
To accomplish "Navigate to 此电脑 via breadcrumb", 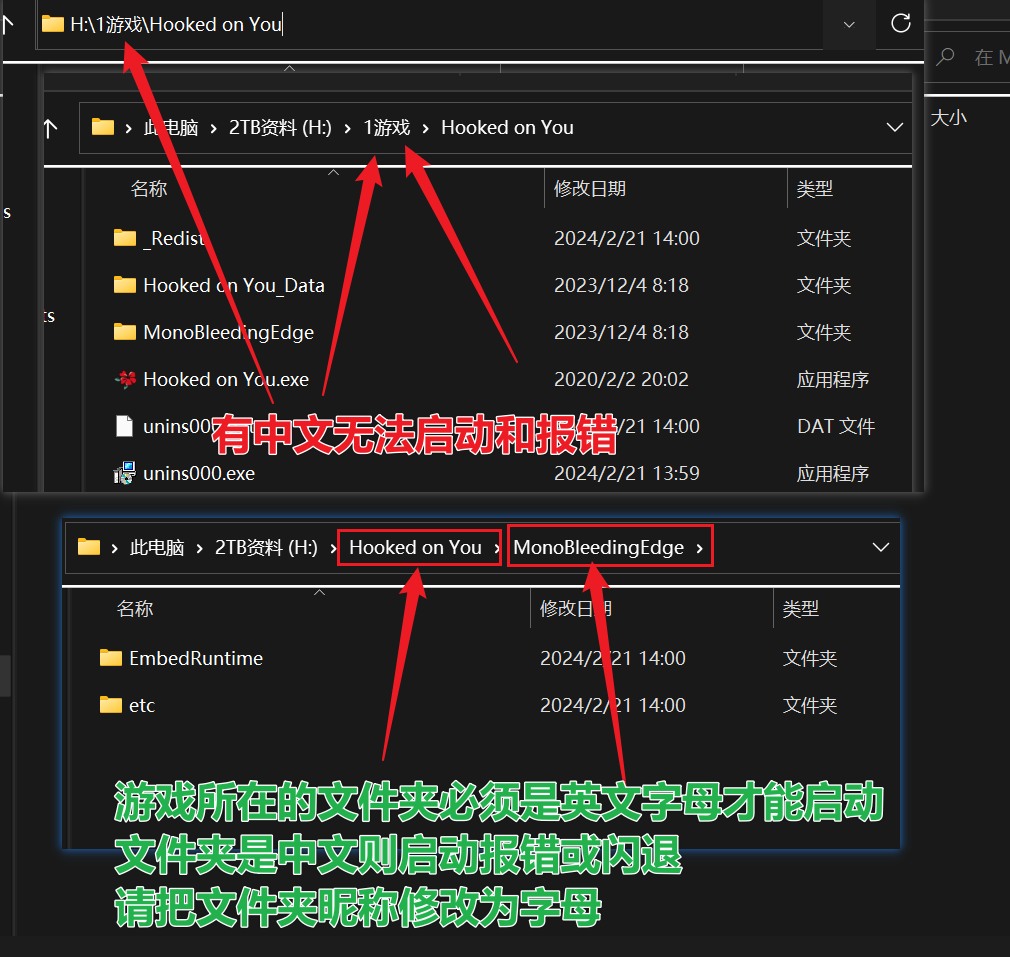I will (171, 128).
